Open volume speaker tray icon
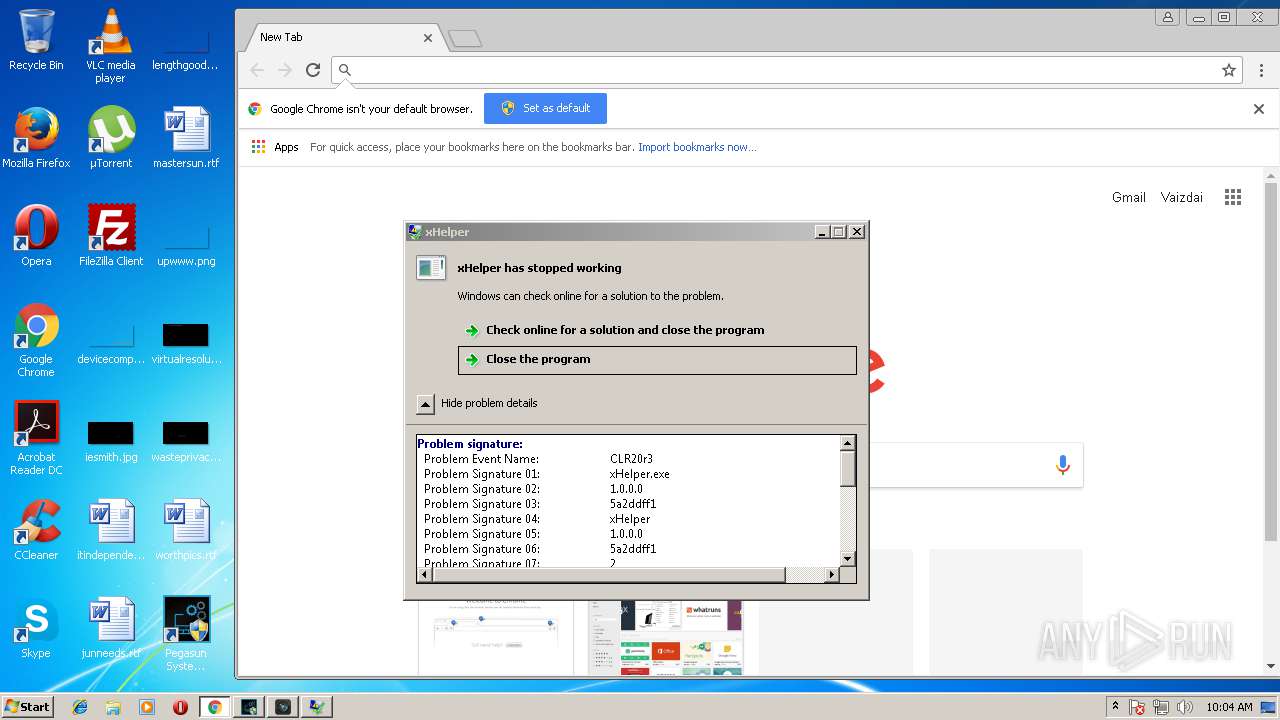Screen dimensions: 1280x720 tap(1185, 707)
